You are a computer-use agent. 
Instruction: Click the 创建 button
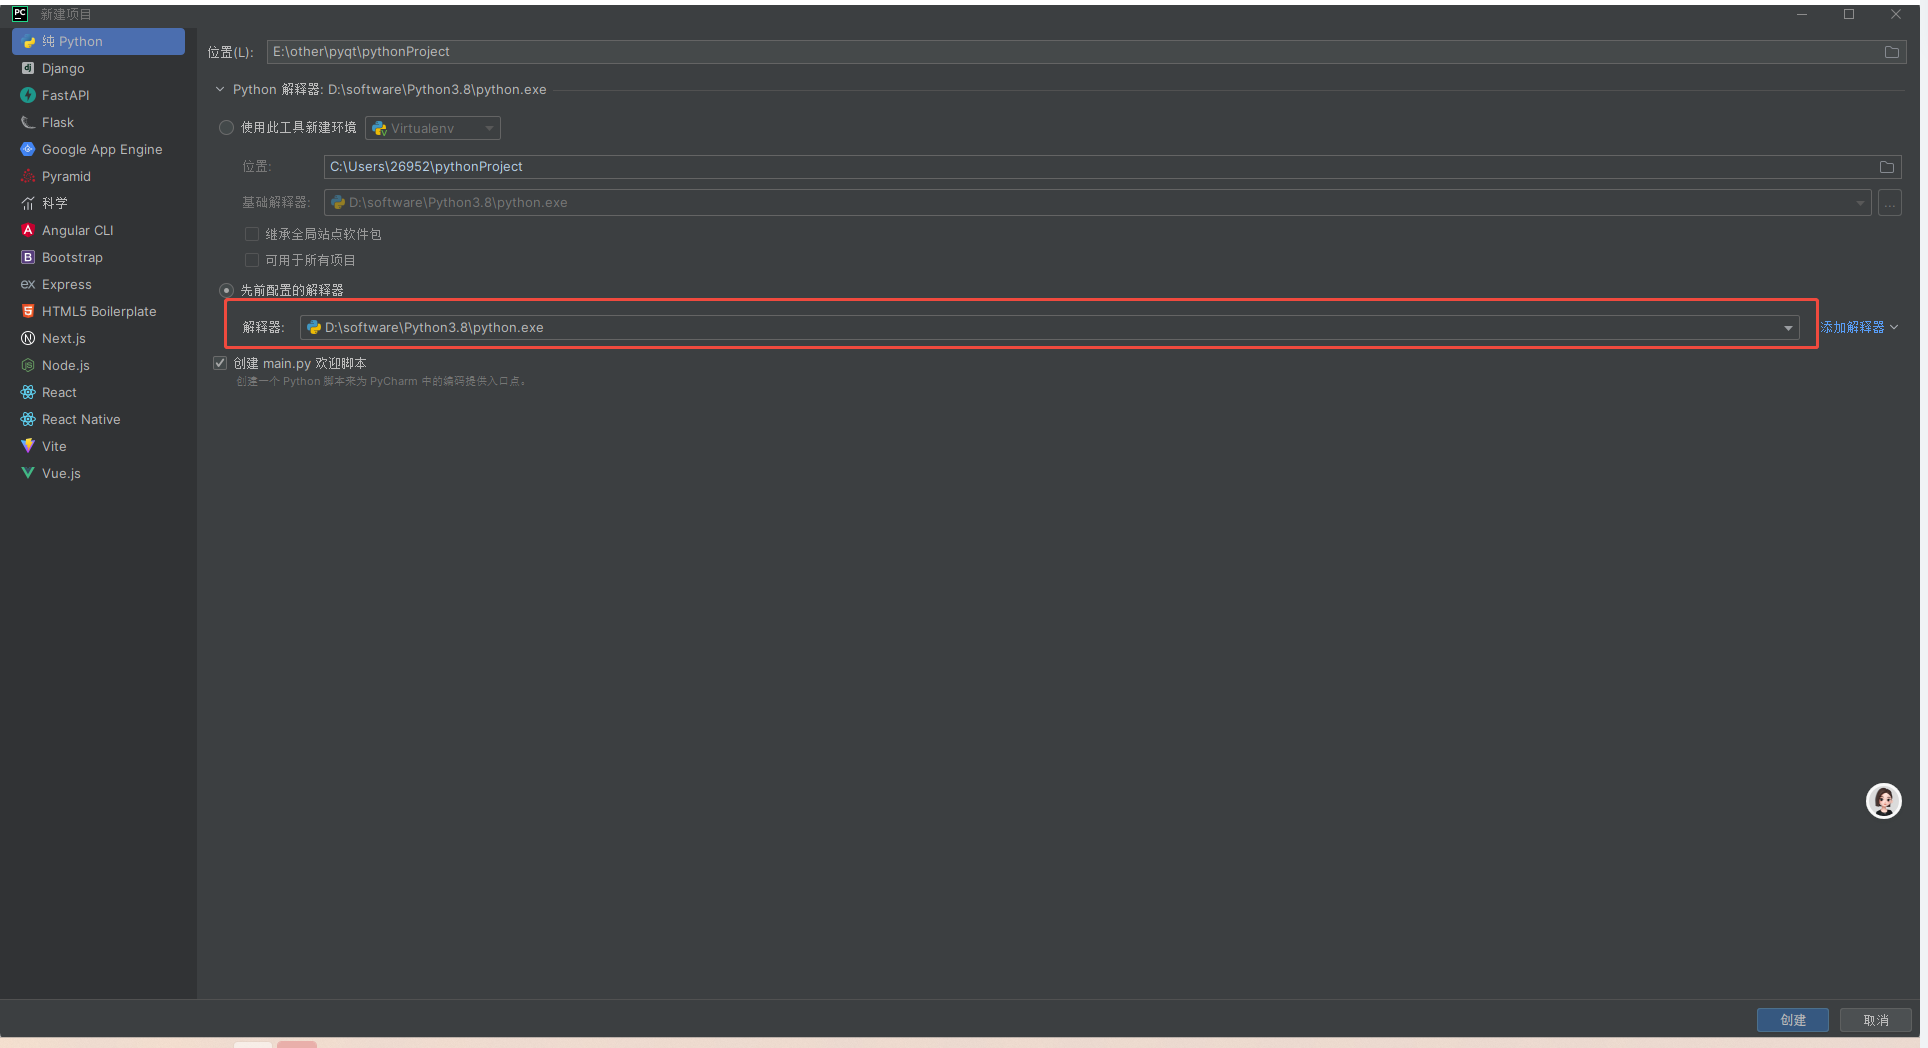[x=1792, y=1020]
